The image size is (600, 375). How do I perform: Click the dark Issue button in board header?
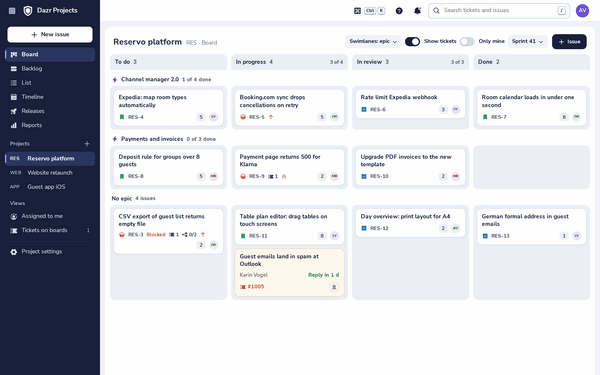pos(569,42)
